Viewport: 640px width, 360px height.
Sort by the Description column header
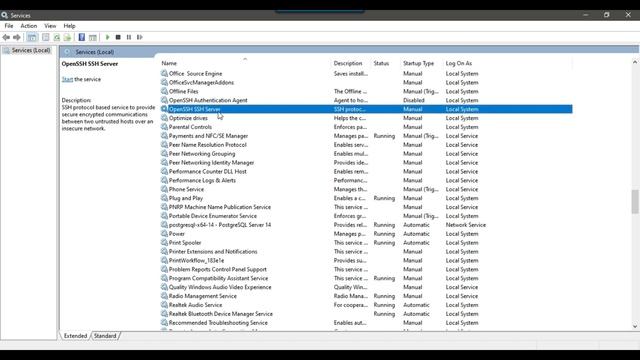click(x=351, y=63)
